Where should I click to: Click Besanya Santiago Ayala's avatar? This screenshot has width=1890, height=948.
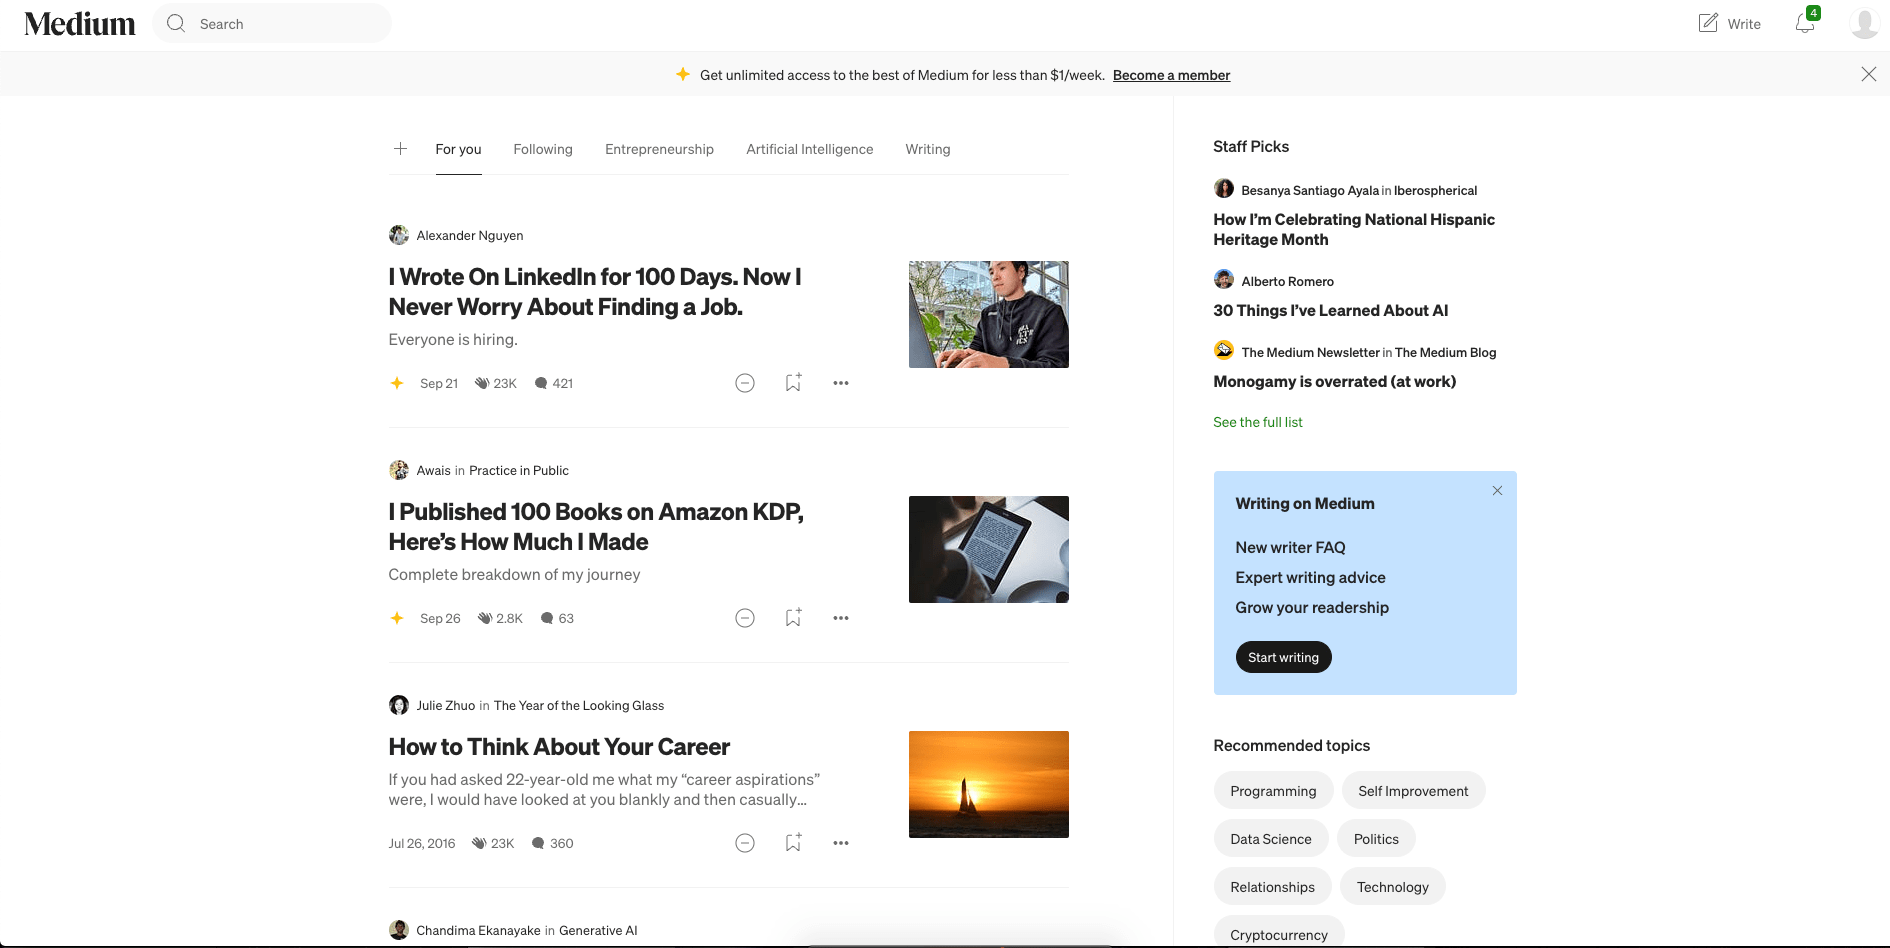(1224, 188)
